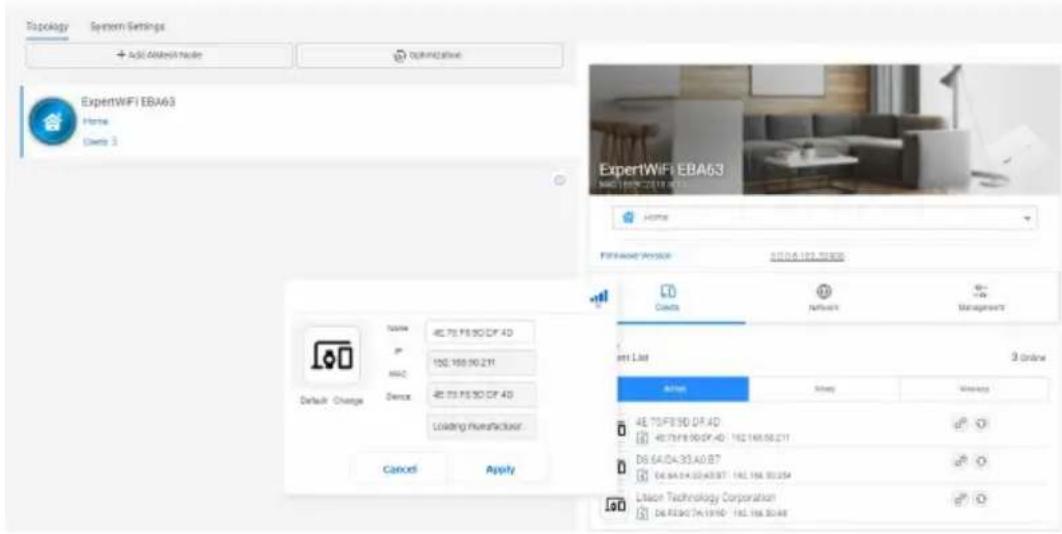Image resolution: width=1062 pixels, height=534 pixels.
Task: Click the ExpertWiFi EBA63 node name in topology
Action: point(129,102)
